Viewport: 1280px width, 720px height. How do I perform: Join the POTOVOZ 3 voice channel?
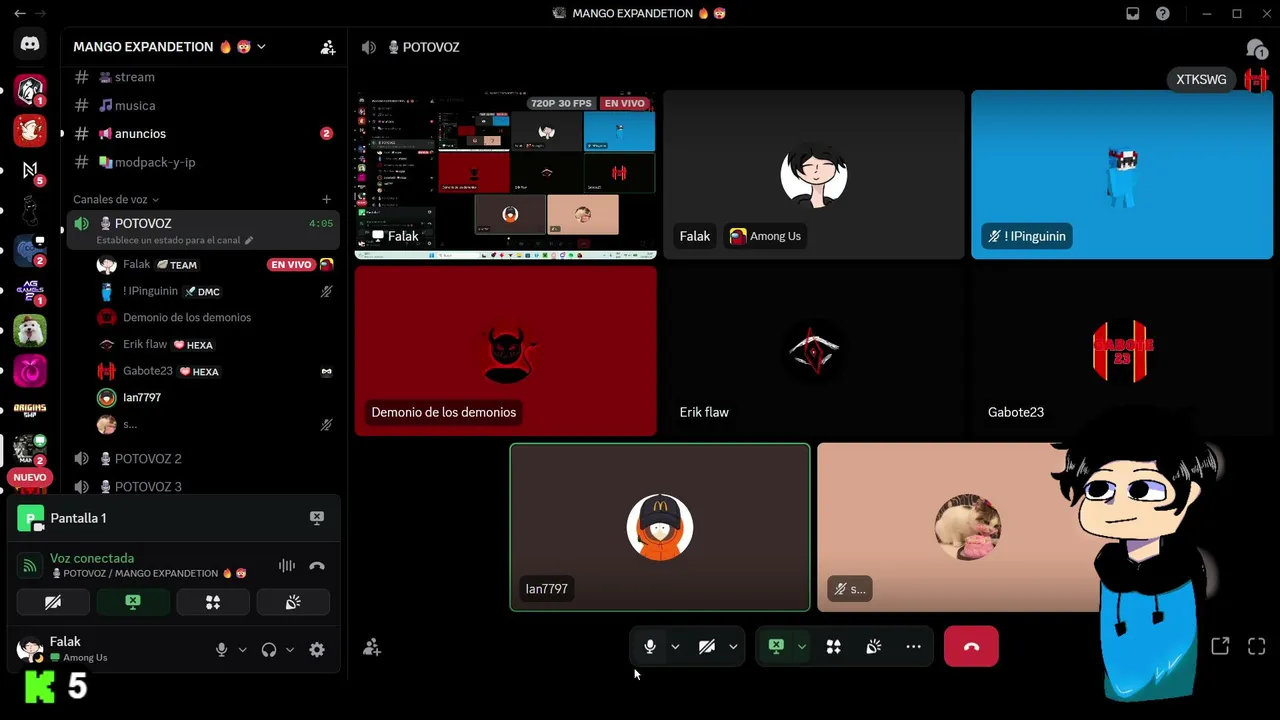click(x=204, y=486)
